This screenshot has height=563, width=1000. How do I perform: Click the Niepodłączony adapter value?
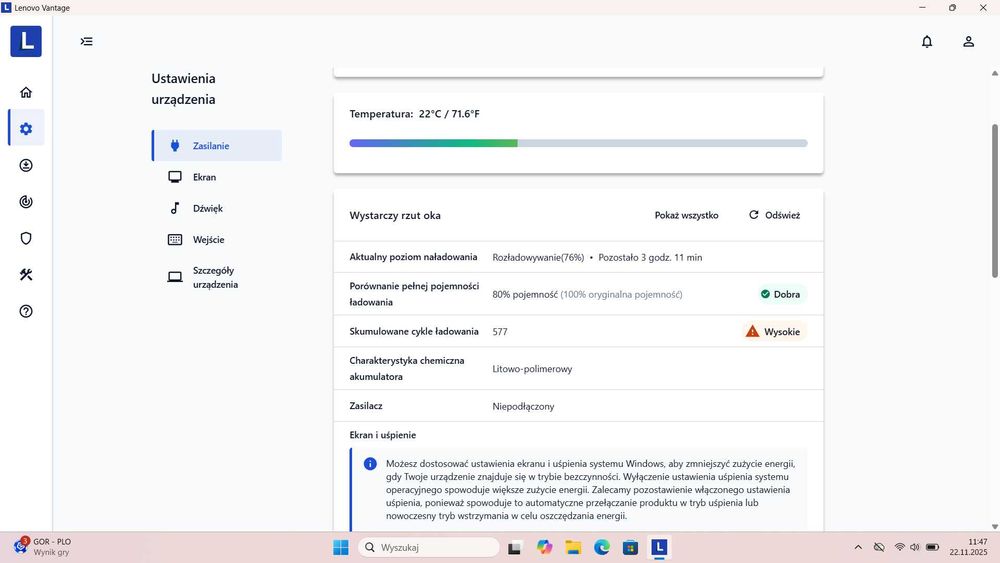point(523,406)
